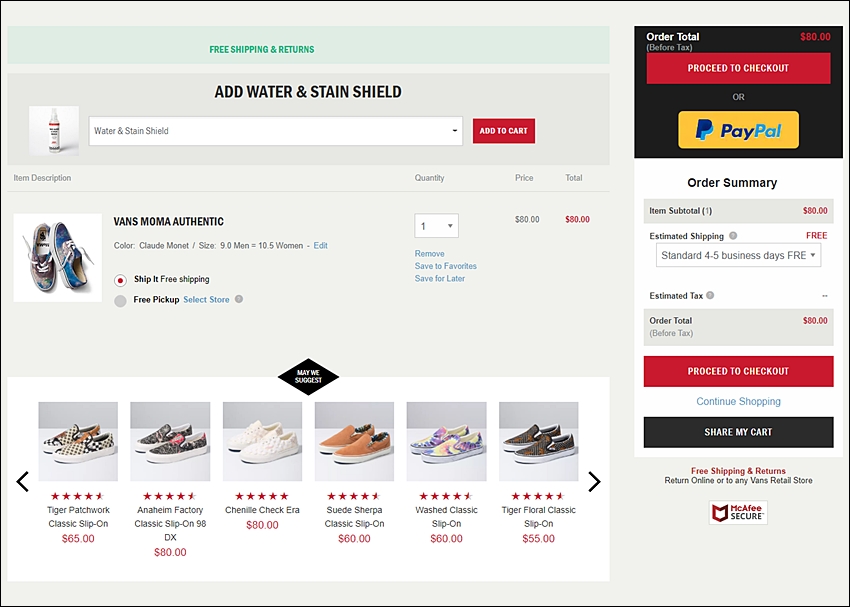
Task: Click the Item Subtotal (1) row
Action: click(738, 211)
